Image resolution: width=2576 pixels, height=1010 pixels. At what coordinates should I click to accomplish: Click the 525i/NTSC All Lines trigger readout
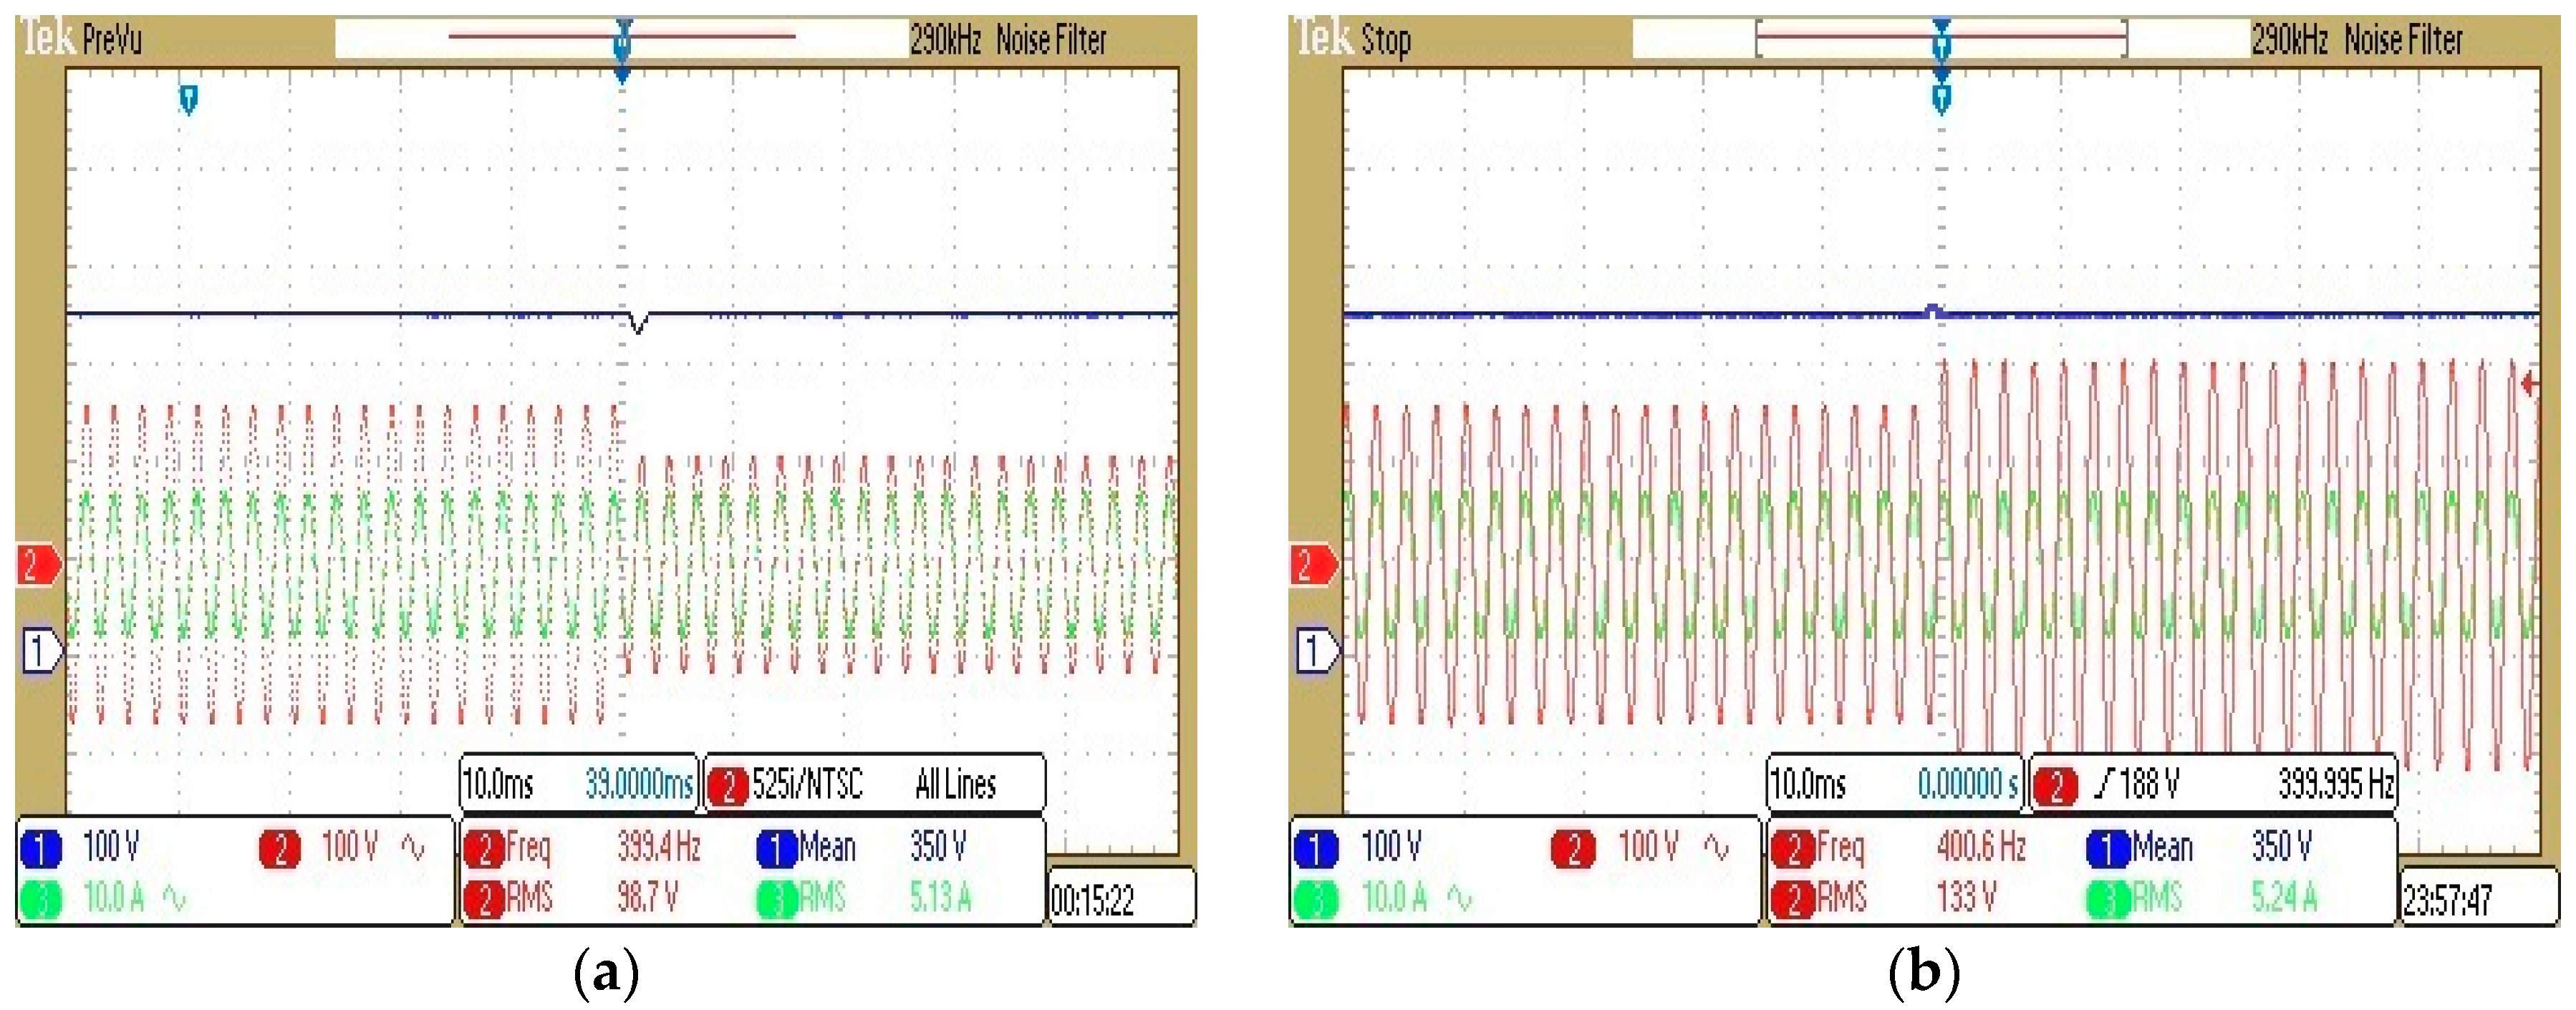(x=875, y=784)
